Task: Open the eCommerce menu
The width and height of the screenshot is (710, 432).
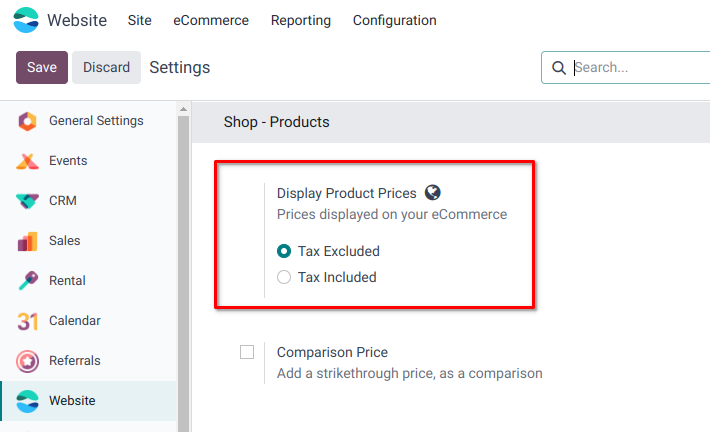Action: click(x=211, y=20)
